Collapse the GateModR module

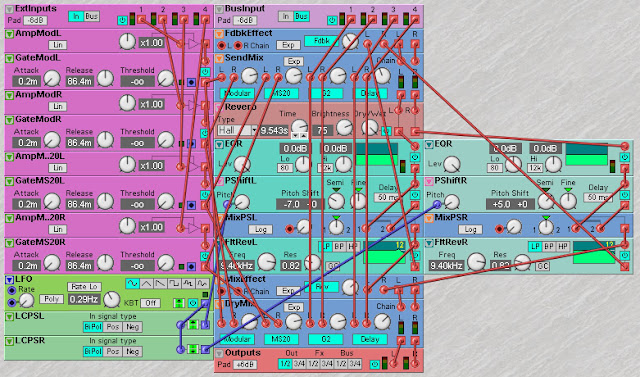(x=9, y=120)
